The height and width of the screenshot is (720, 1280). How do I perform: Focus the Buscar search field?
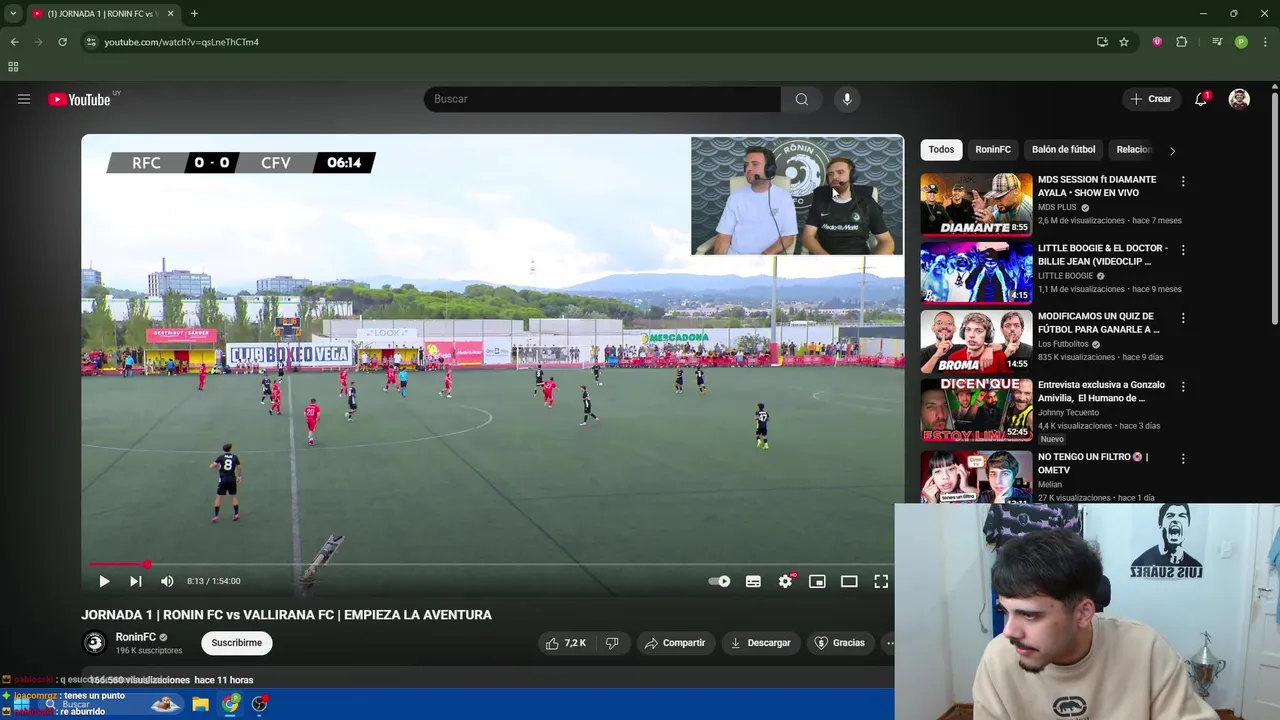tap(602, 99)
